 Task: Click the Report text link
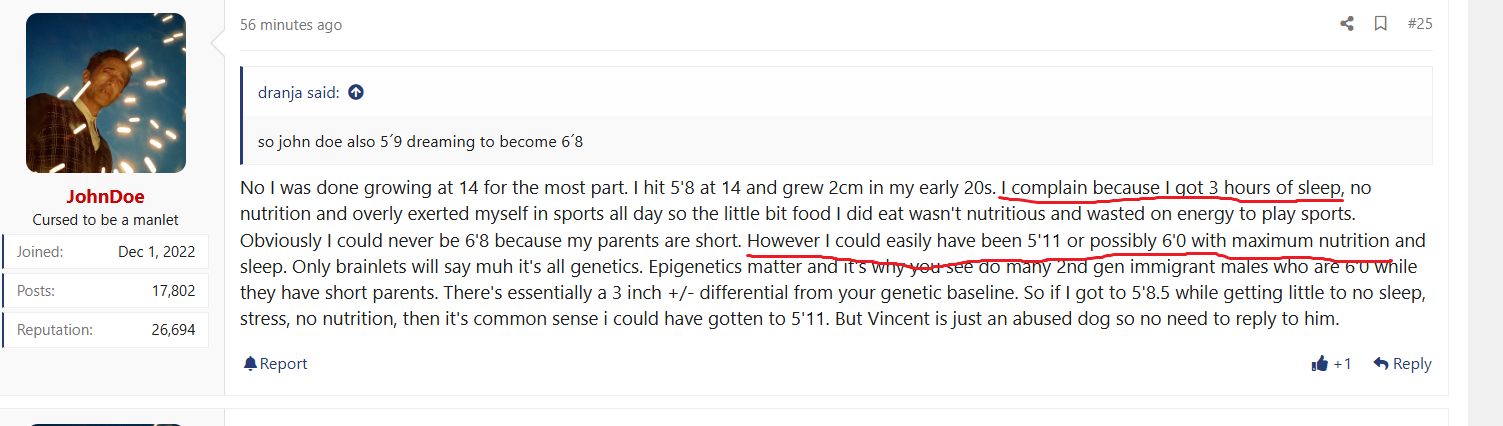pos(283,364)
